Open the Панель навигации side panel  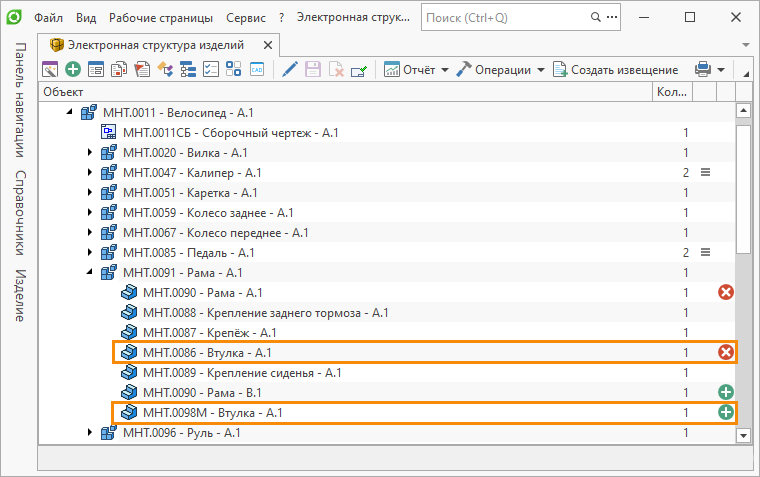click(20, 100)
